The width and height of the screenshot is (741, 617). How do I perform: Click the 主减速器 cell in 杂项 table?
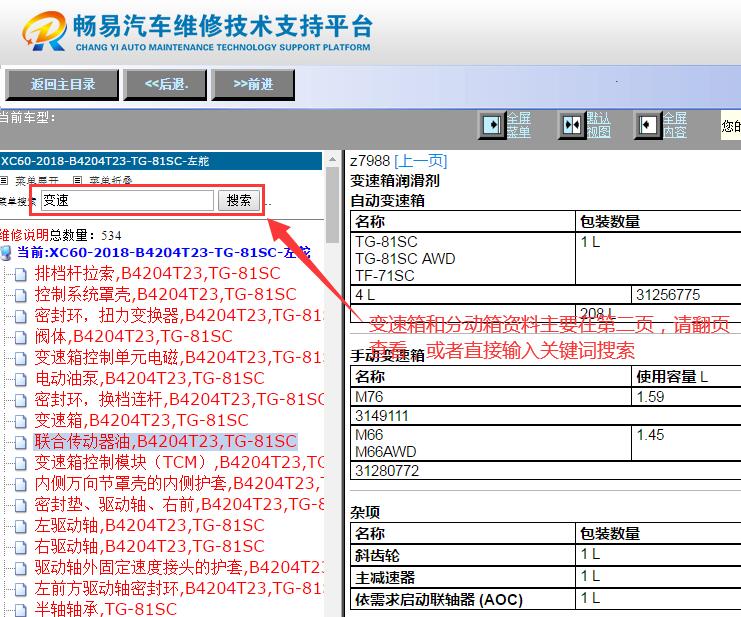click(x=463, y=577)
